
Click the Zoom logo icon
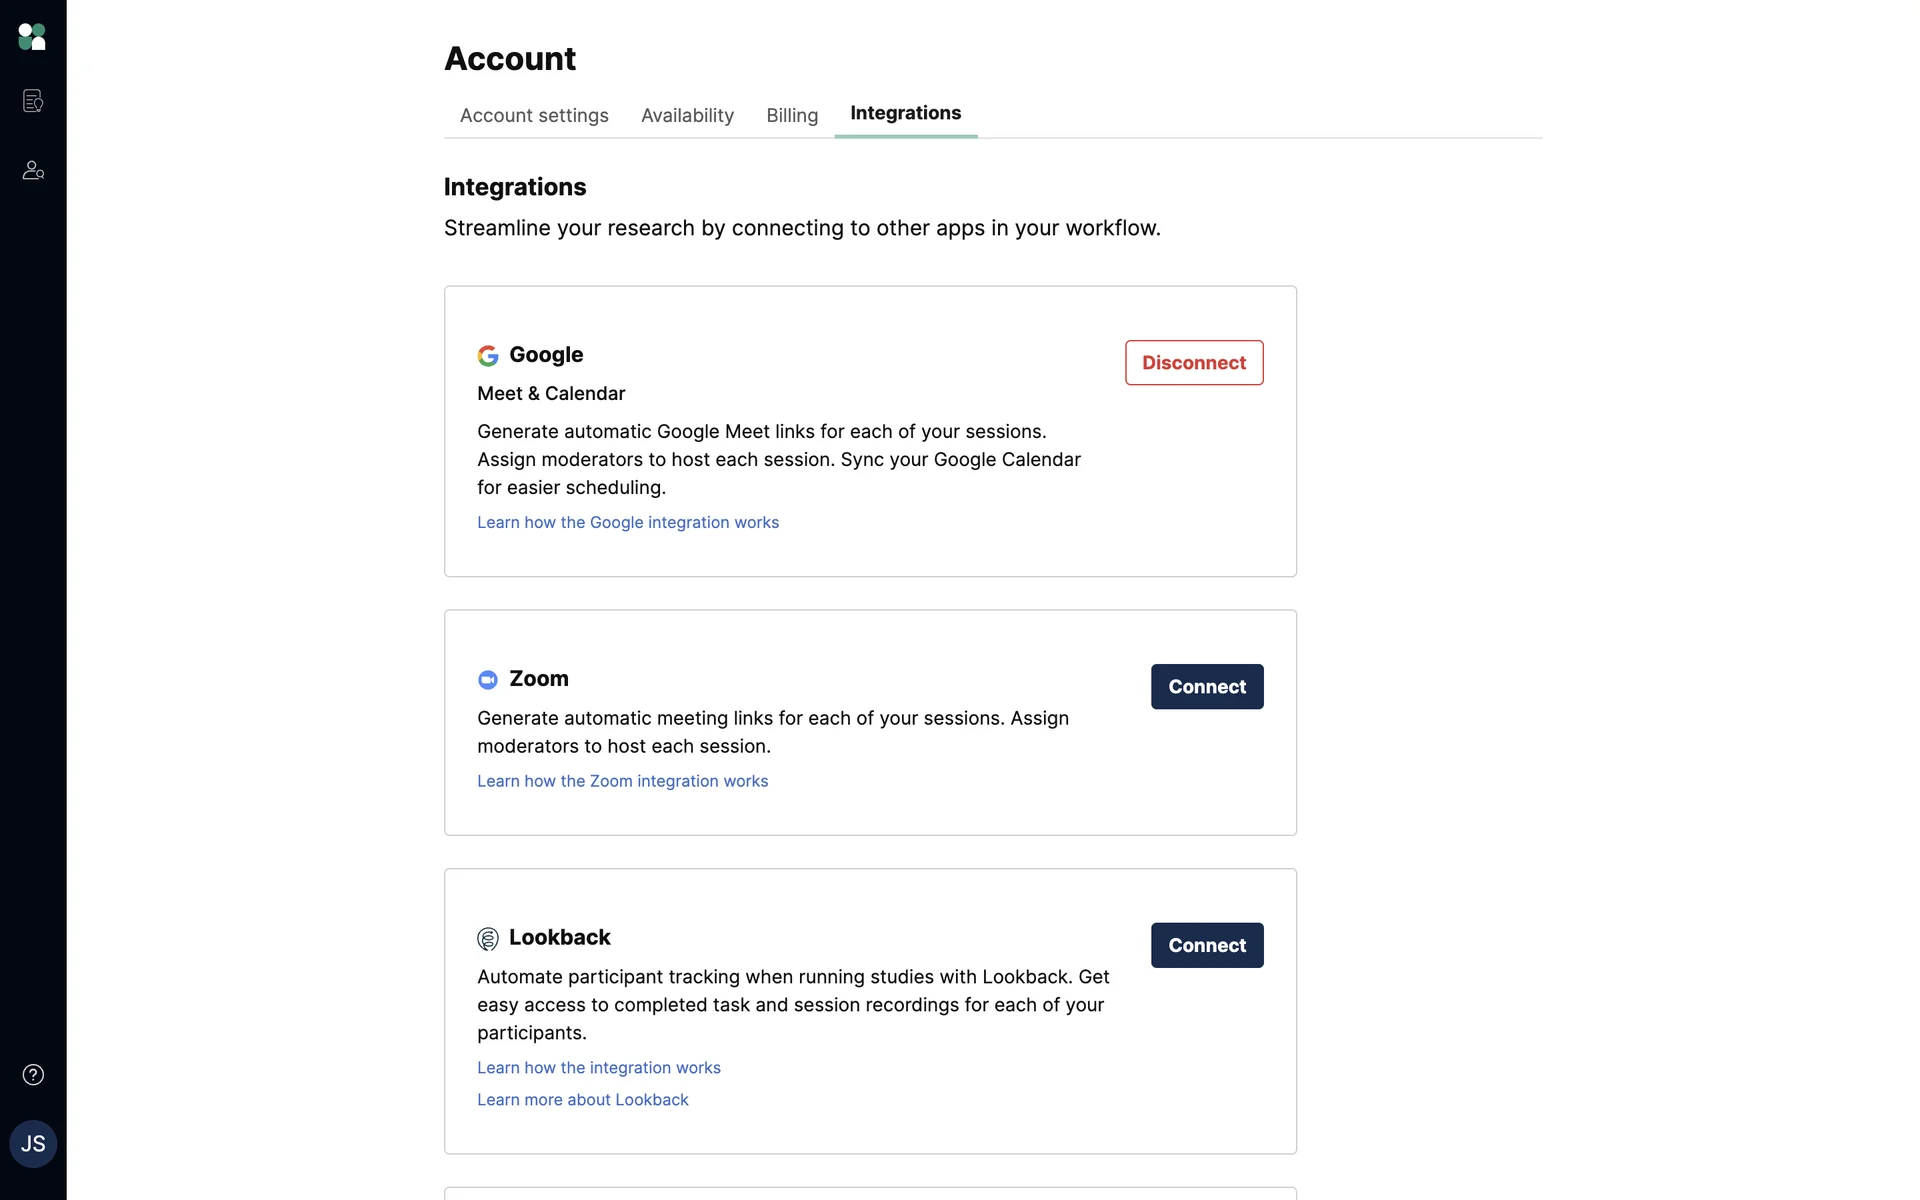click(488, 680)
